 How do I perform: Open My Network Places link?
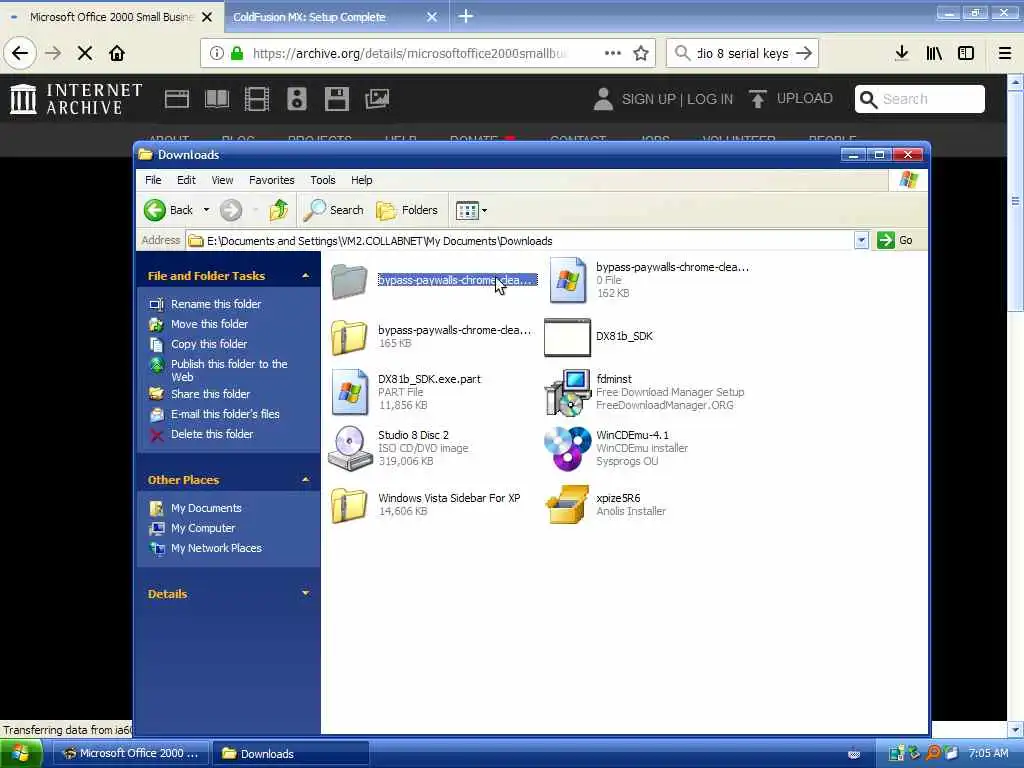pos(216,549)
